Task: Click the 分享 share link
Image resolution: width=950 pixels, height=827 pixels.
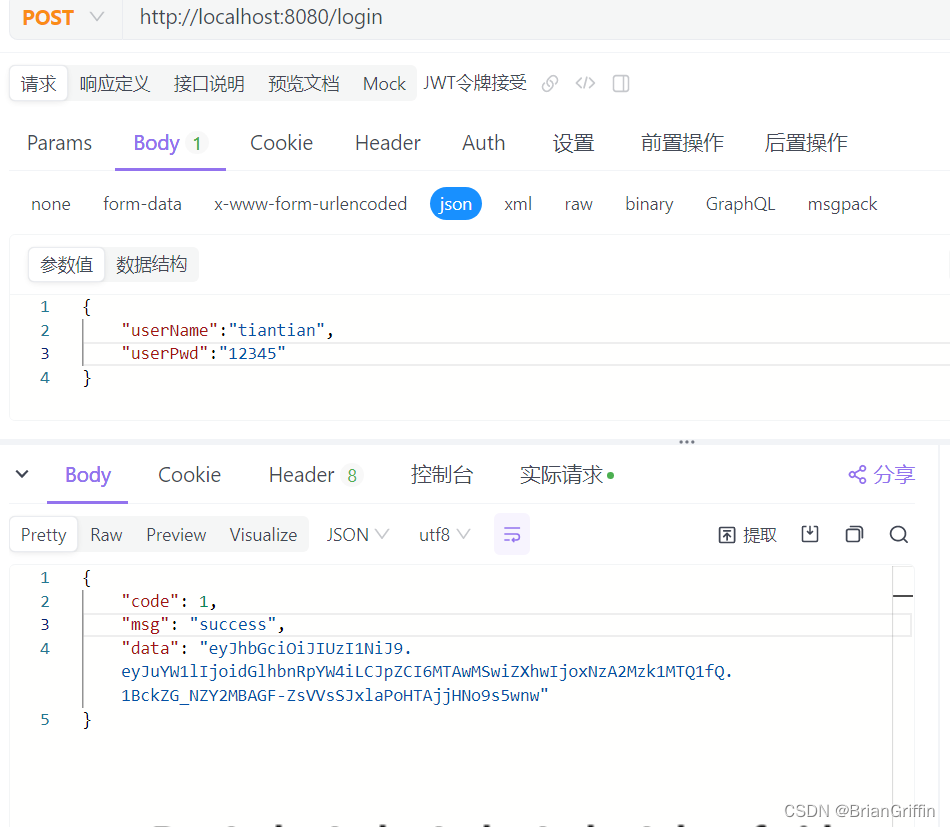Action: [881, 474]
